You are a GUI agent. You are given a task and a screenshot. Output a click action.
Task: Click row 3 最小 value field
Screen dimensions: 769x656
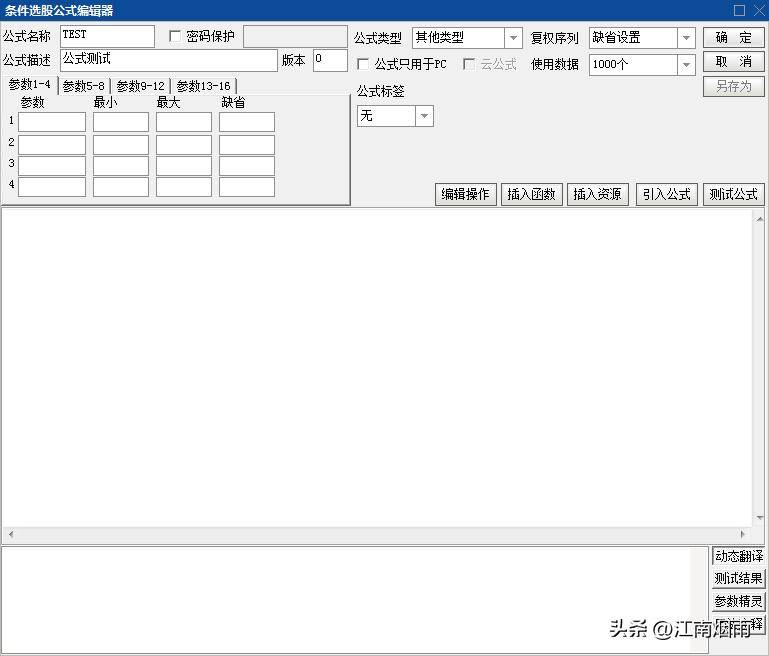tap(121, 166)
